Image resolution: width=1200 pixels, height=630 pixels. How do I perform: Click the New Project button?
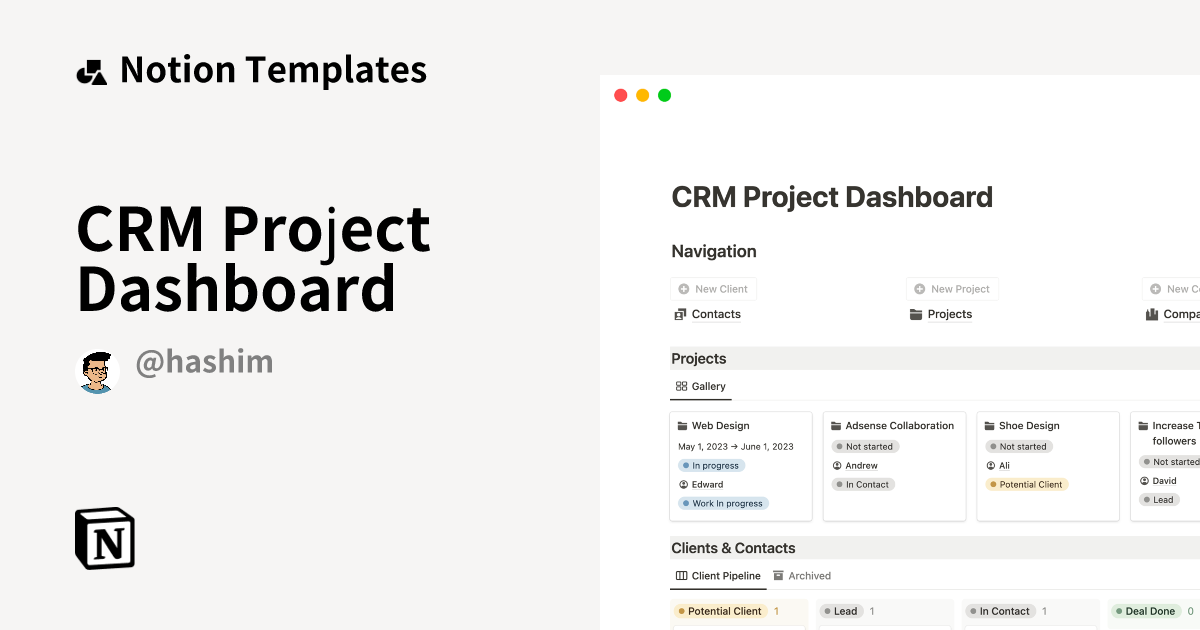pyautogui.click(x=952, y=288)
